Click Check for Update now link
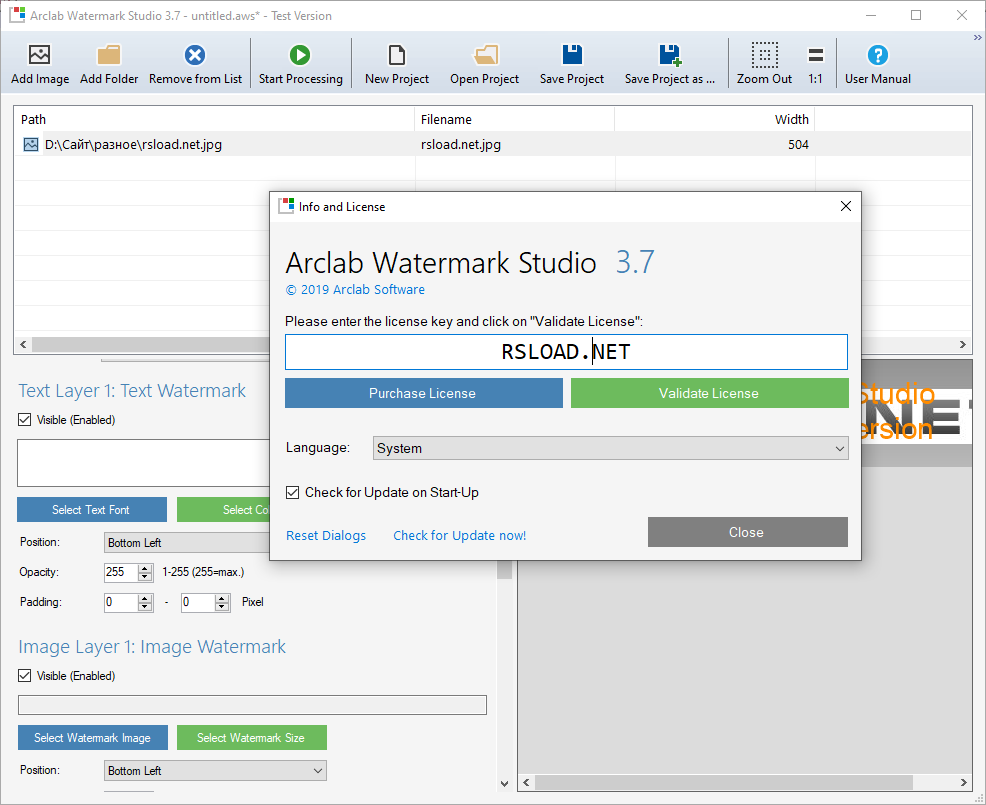The width and height of the screenshot is (986, 805). pos(460,536)
